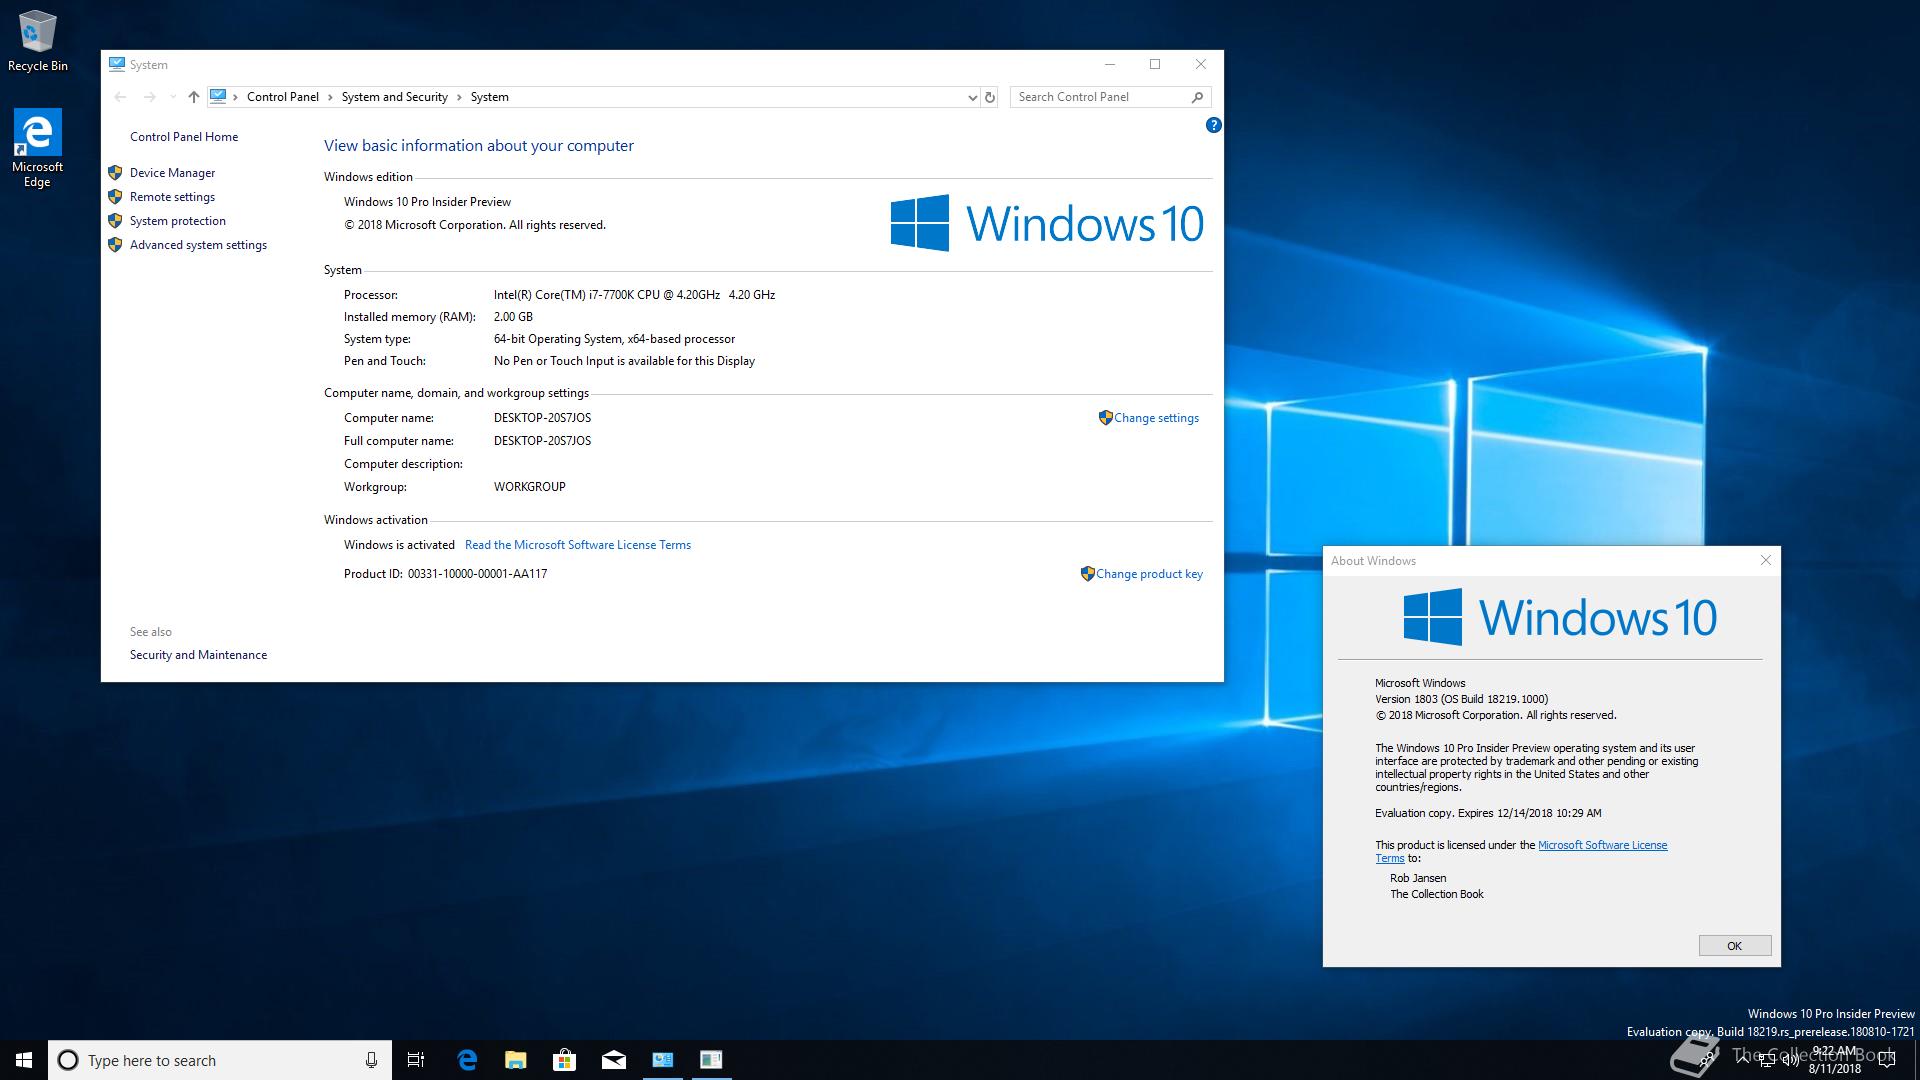Show hidden system tray icons
Image resolution: width=1920 pixels, height=1080 pixels.
click(x=1743, y=1058)
